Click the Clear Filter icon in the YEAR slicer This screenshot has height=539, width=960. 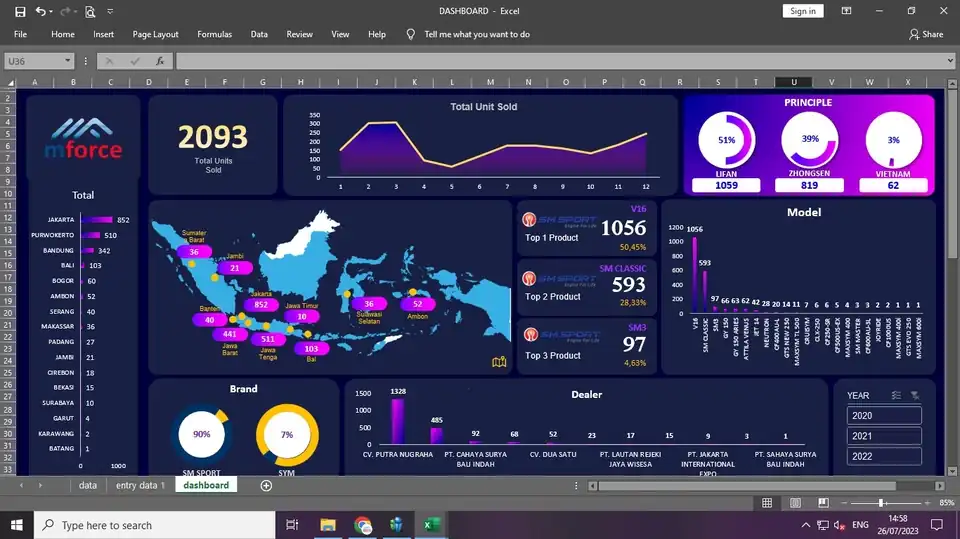point(915,396)
